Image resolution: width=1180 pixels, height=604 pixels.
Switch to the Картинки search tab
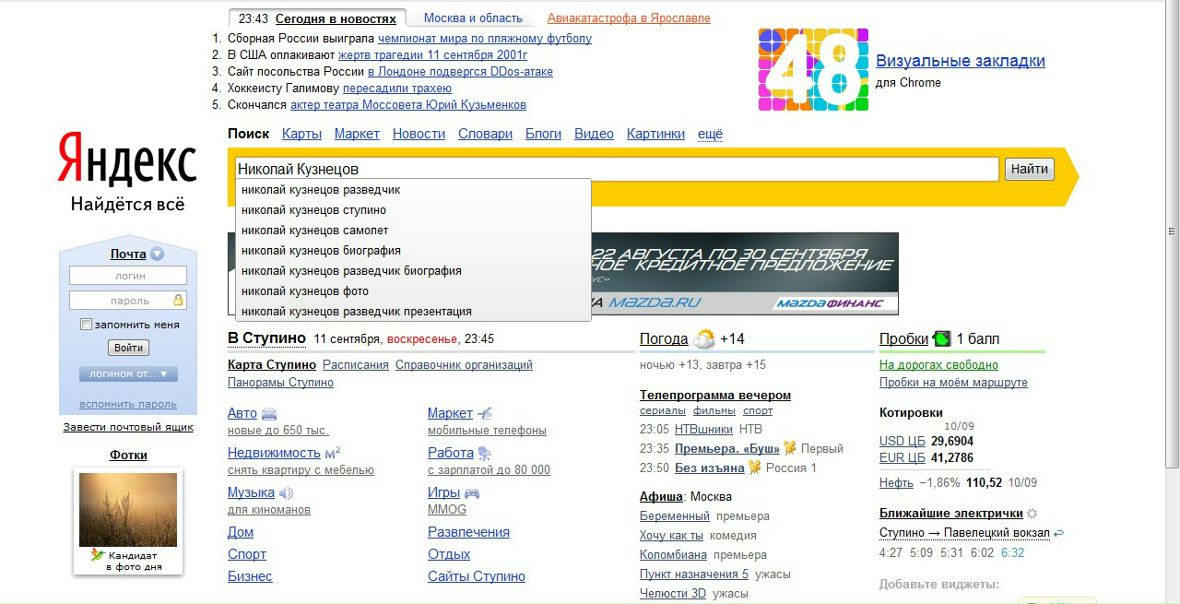655,134
